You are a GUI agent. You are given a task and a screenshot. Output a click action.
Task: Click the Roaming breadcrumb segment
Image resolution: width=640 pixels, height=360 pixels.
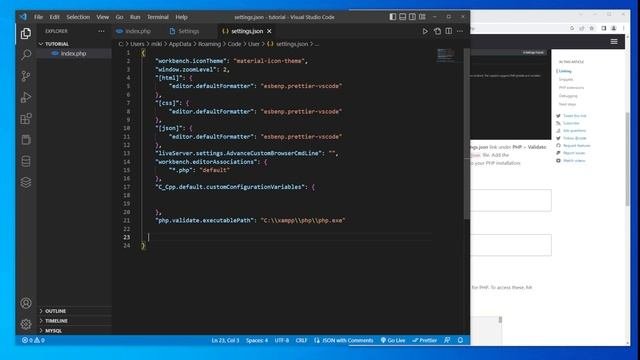(209, 44)
